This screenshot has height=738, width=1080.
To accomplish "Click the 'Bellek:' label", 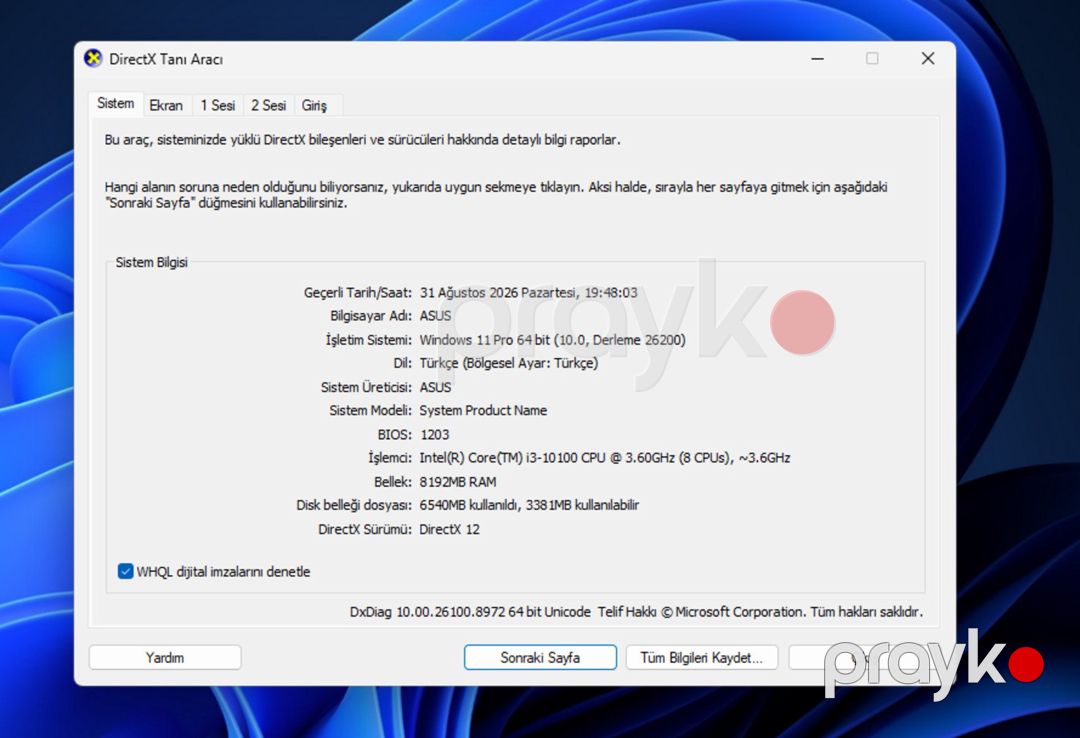I will (393, 482).
